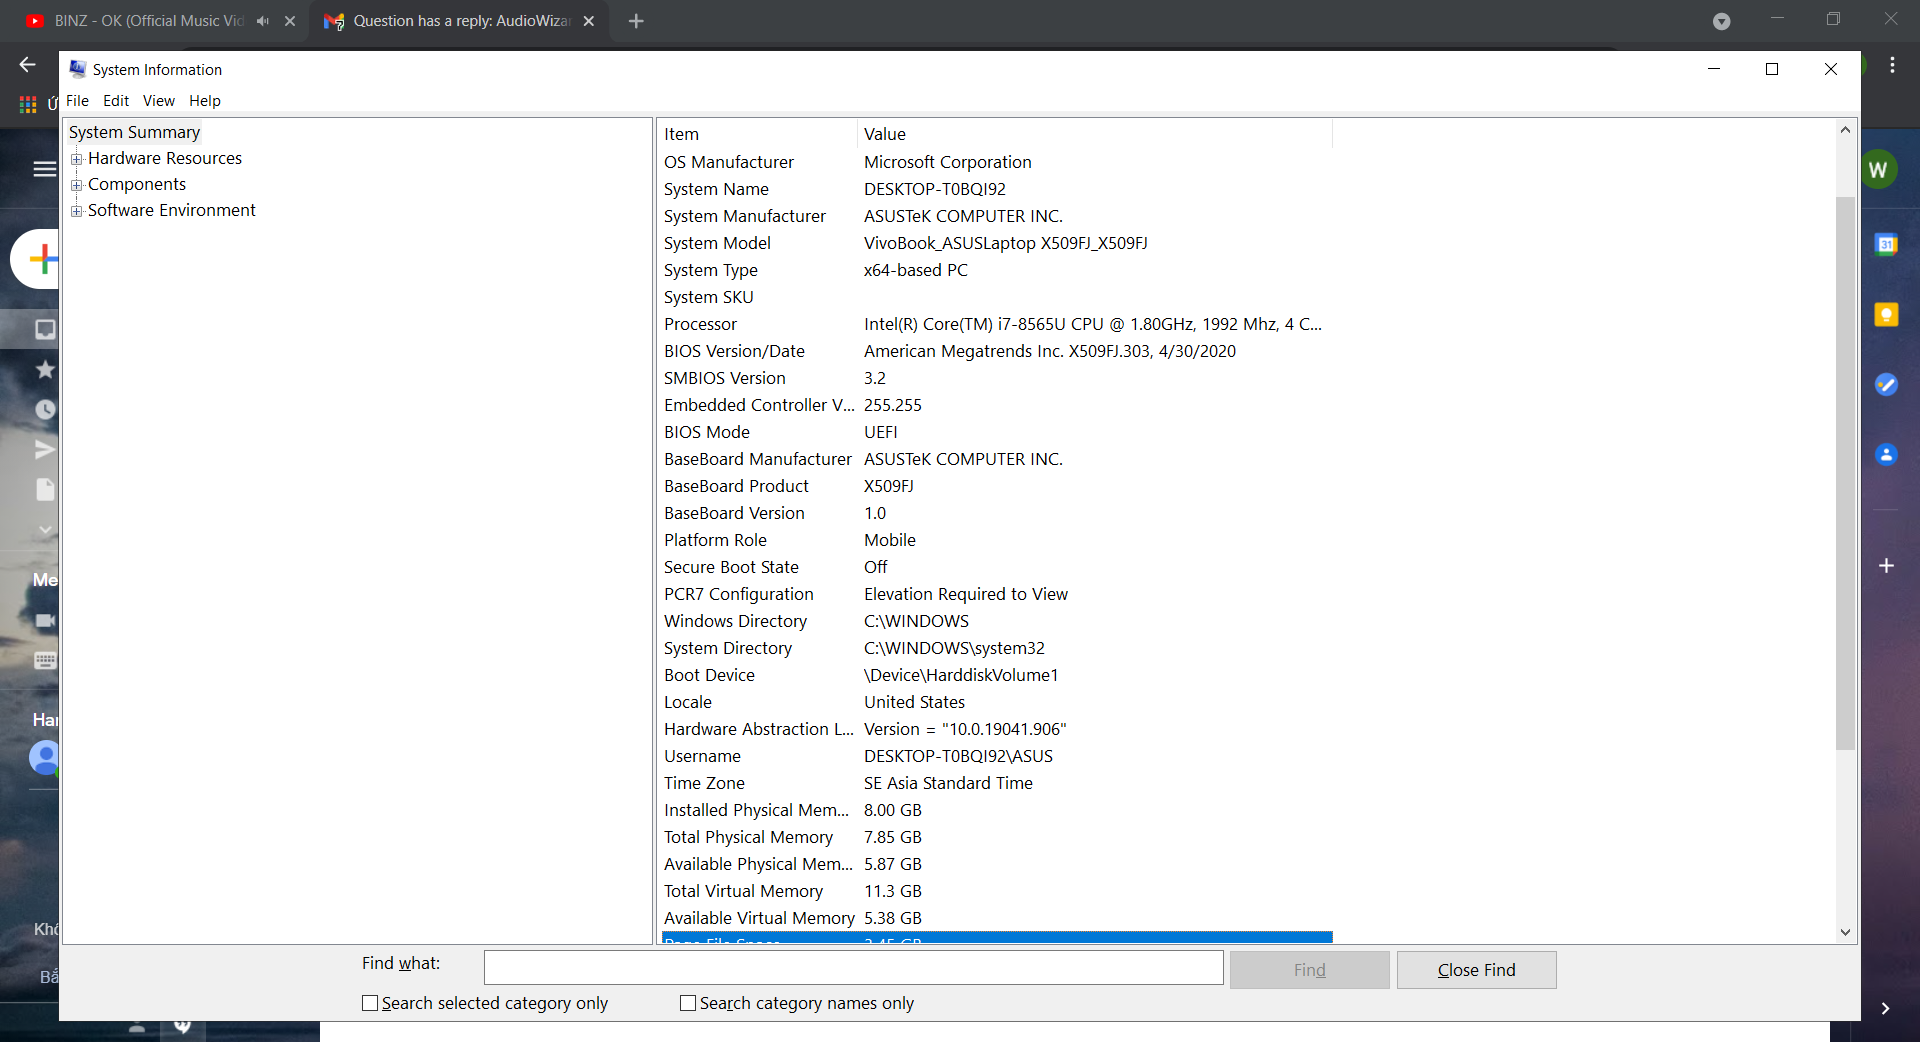
Task: Expand the Gmail More labels chevron
Action: [45, 529]
